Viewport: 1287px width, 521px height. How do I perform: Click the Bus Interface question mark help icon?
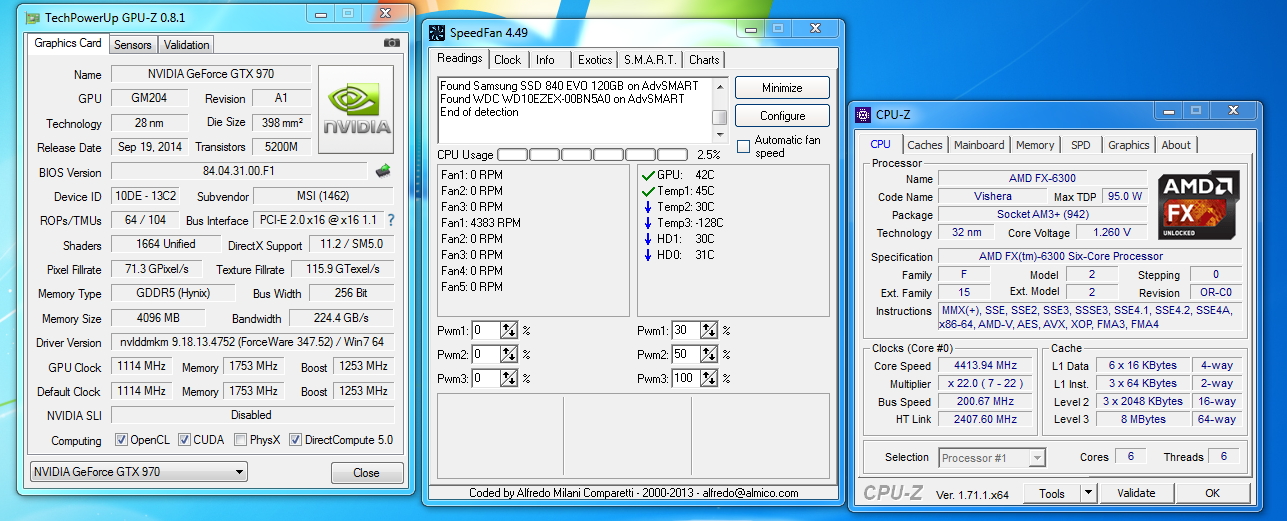point(390,220)
